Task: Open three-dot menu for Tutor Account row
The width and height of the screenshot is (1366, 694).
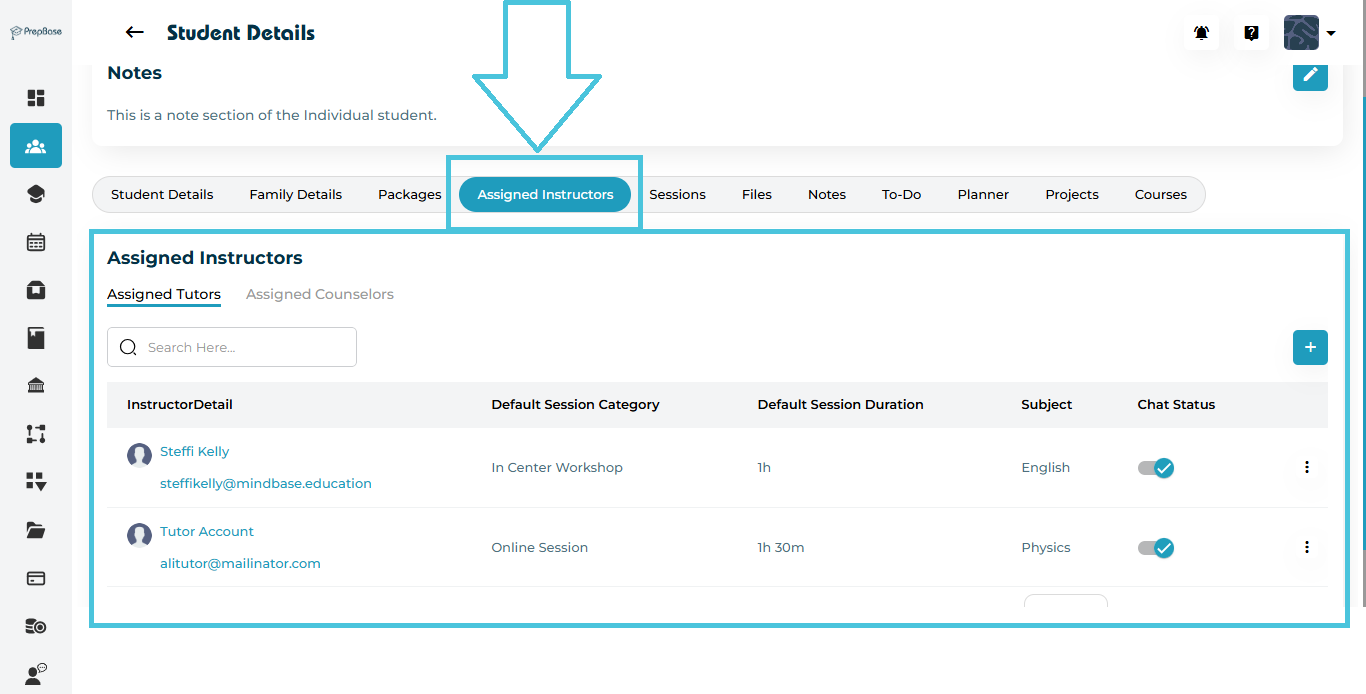Action: coord(1306,547)
